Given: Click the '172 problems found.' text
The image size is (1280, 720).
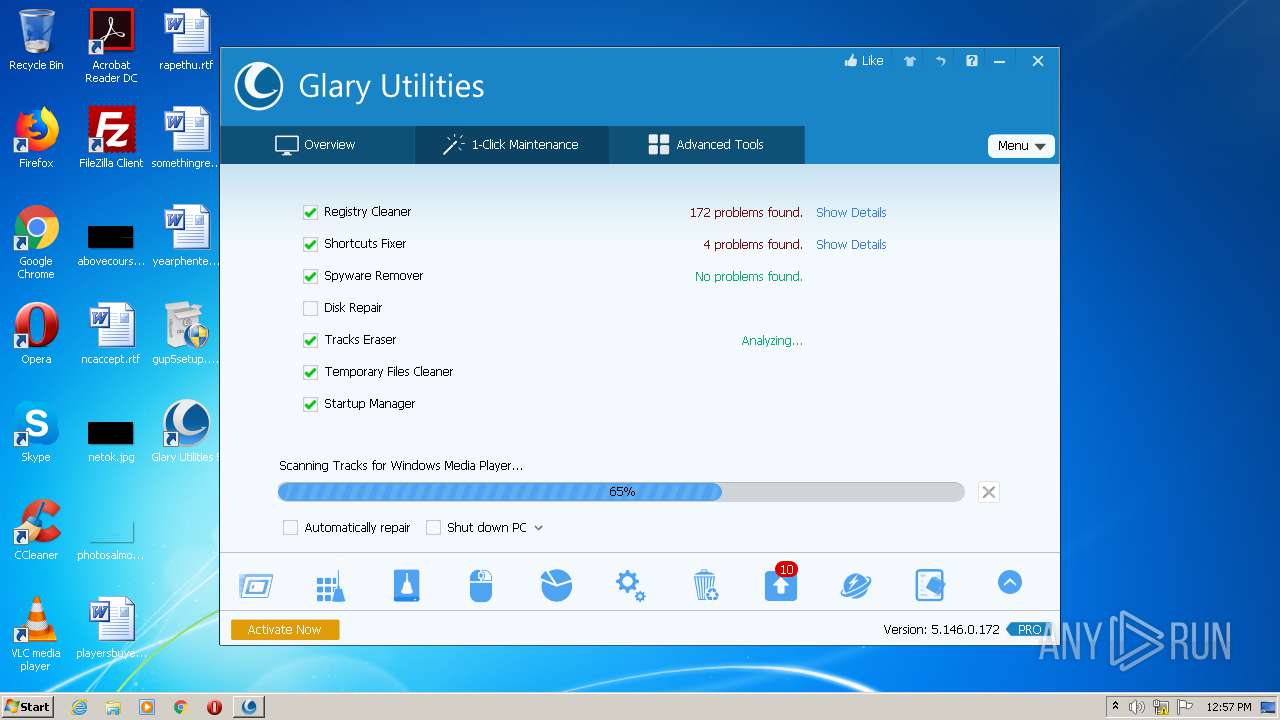Looking at the screenshot, I should 746,212.
